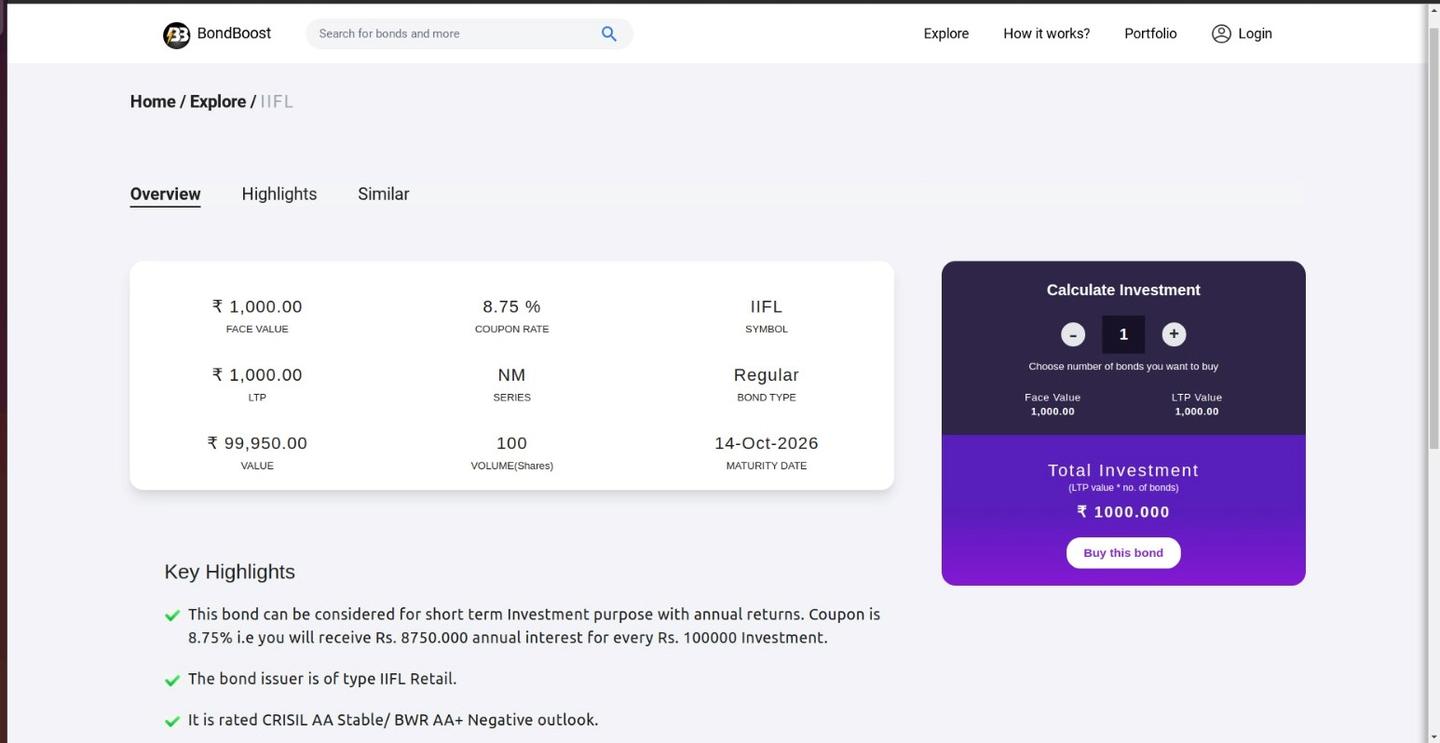This screenshot has height=743, width=1440.
Task: Go to Portfolio
Action: pos(1150,34)
